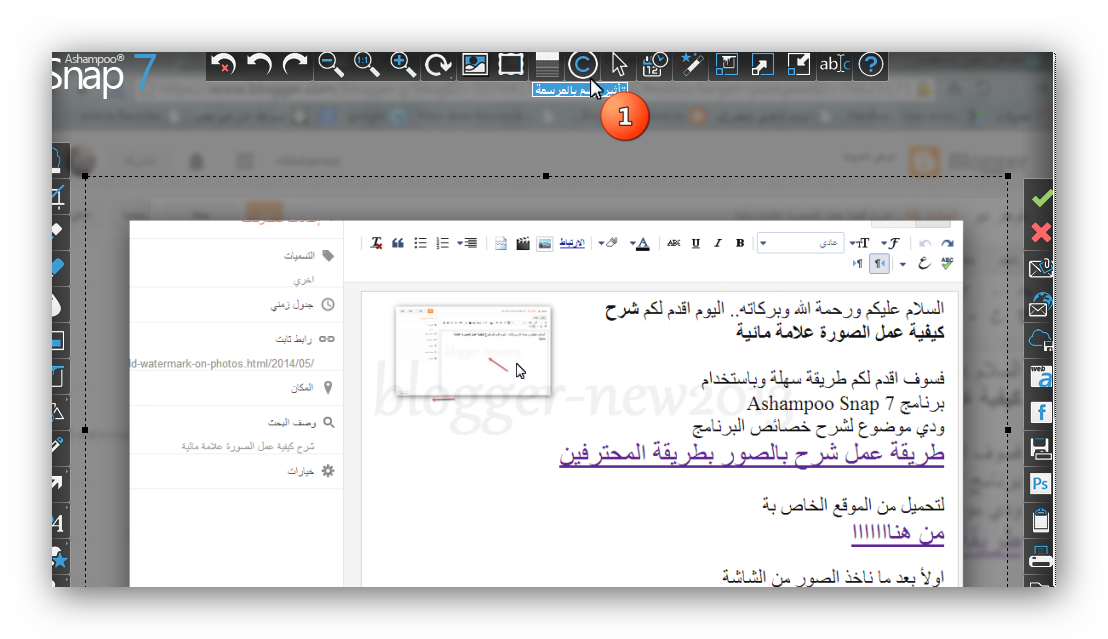
Task: Select the mouse pointer cursor tool
Action: coord(619,65)
